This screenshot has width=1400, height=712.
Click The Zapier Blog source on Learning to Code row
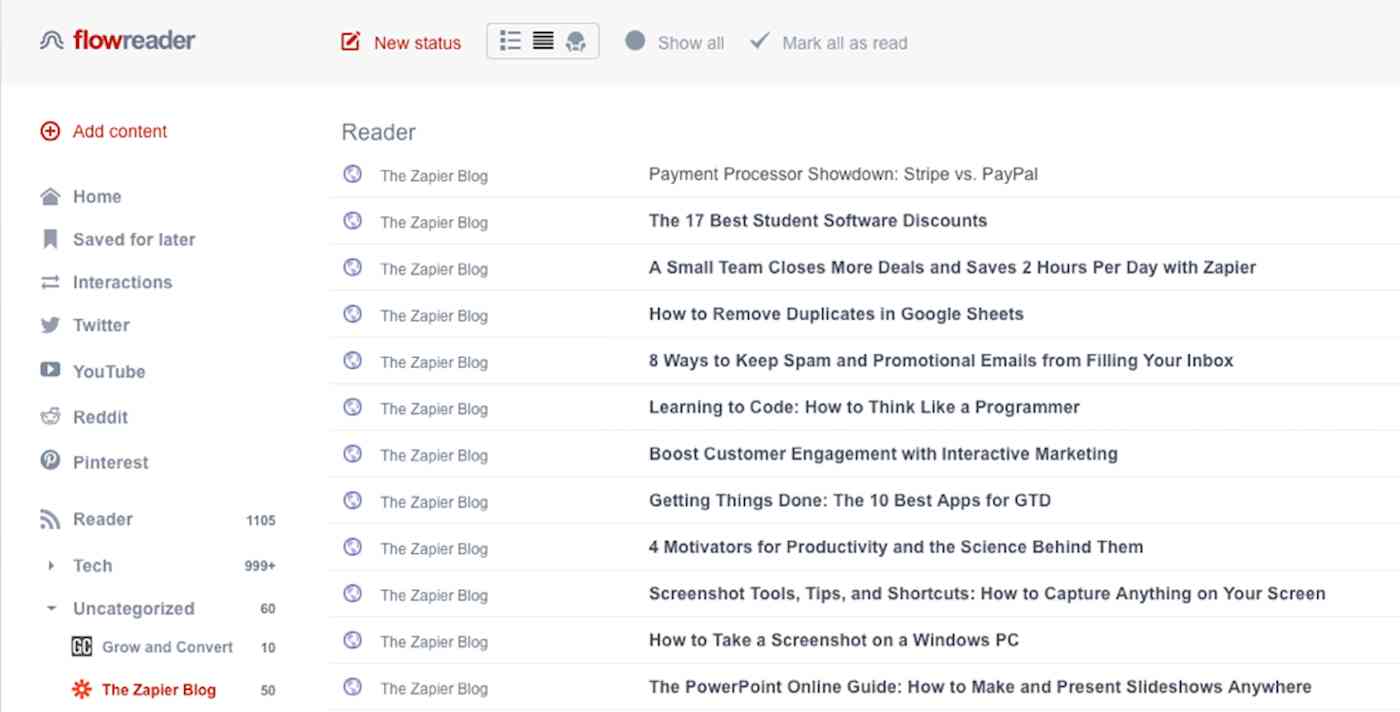(434, 409)
